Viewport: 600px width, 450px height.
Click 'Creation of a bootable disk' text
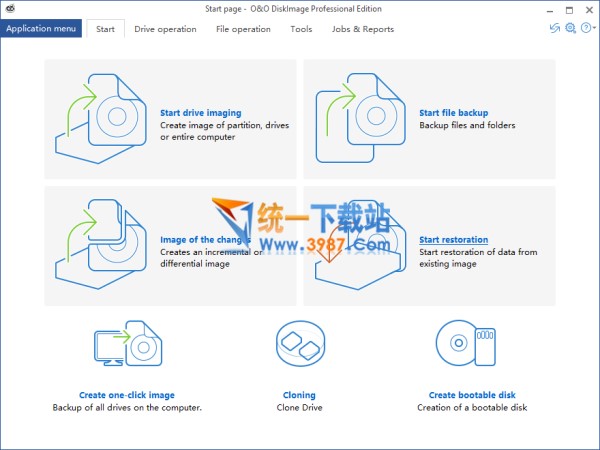[x=472, y=408]
